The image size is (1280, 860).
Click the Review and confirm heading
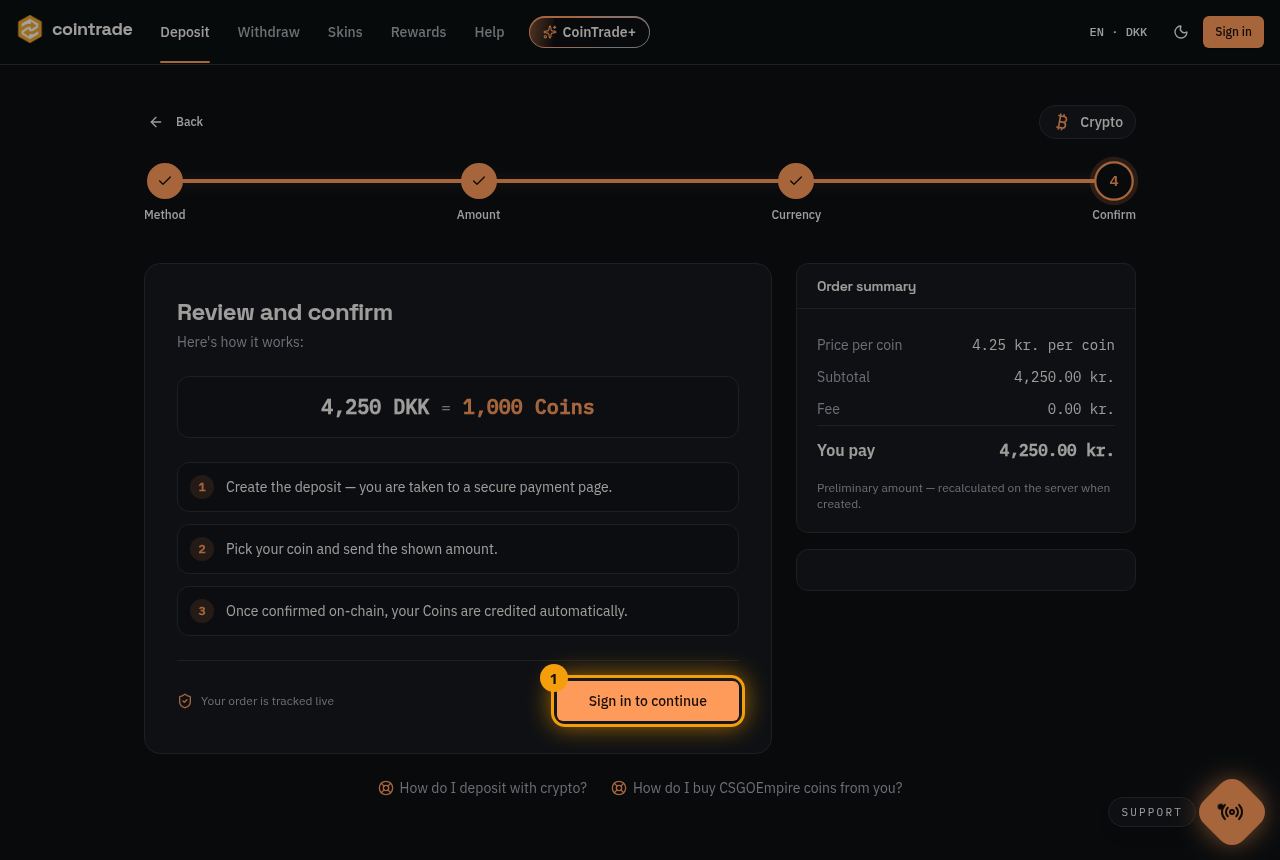285,312
